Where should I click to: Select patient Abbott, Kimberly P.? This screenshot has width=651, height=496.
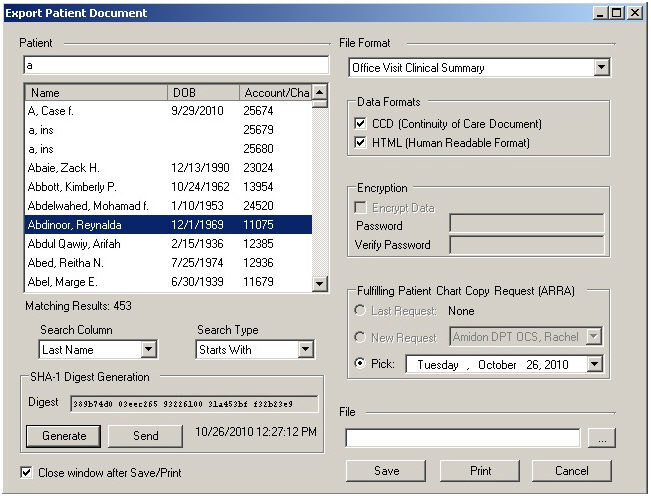point(168,187)
